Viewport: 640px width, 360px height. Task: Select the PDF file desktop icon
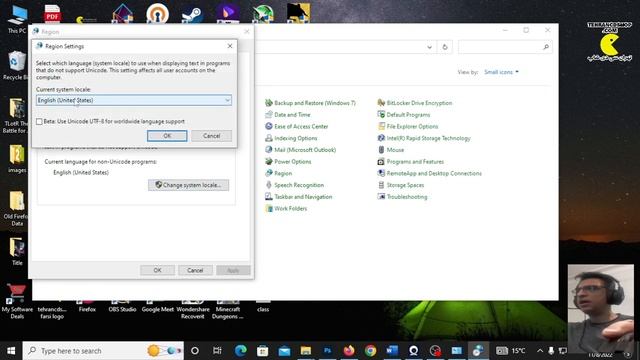pyautogui.click(x=52, y=14)
